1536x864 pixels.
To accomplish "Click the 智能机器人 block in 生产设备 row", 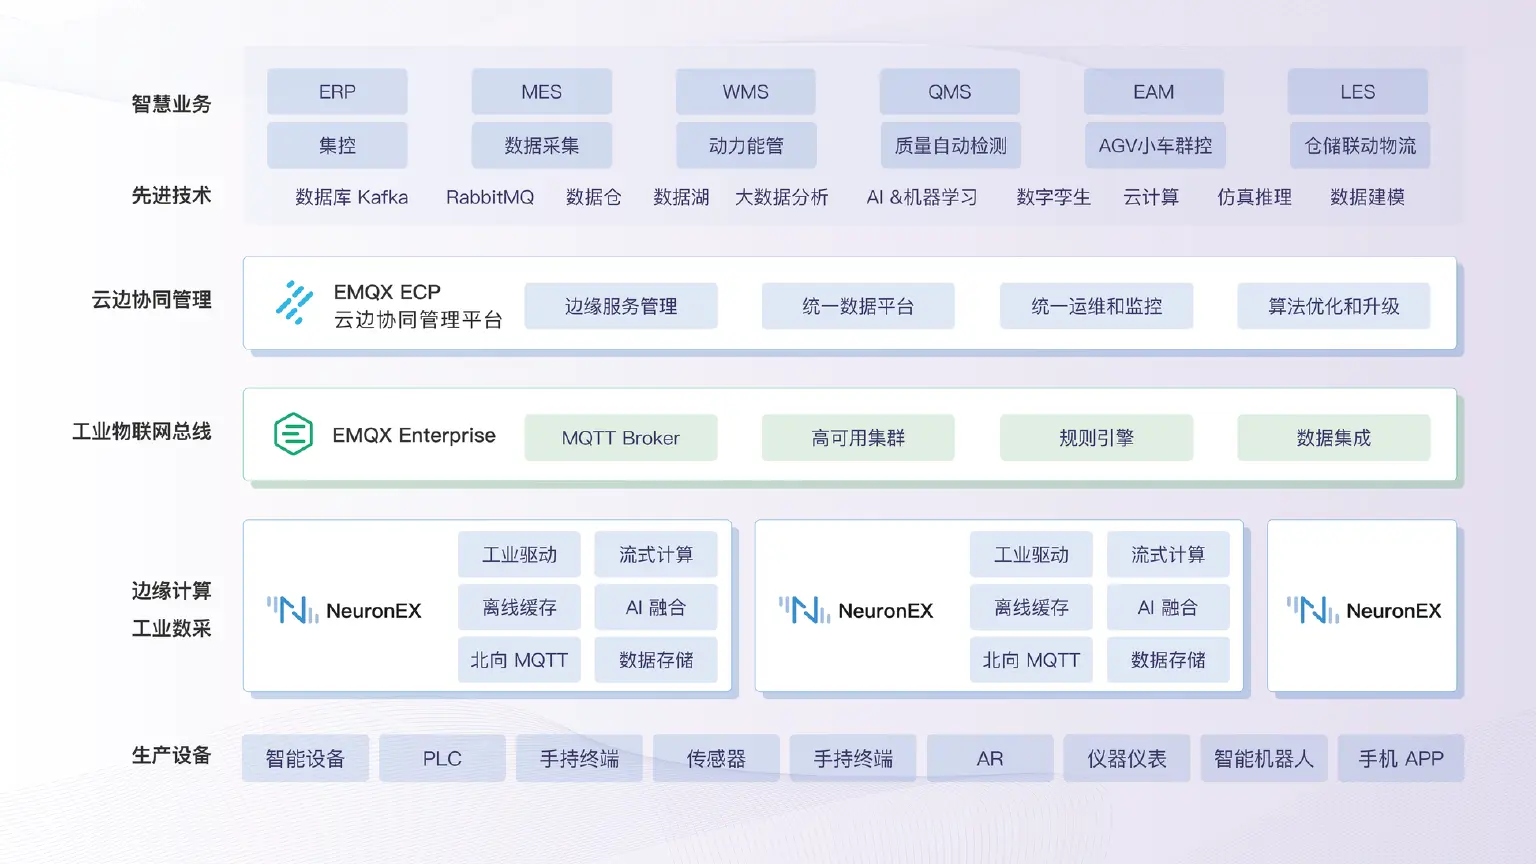I will point(1264,758).
